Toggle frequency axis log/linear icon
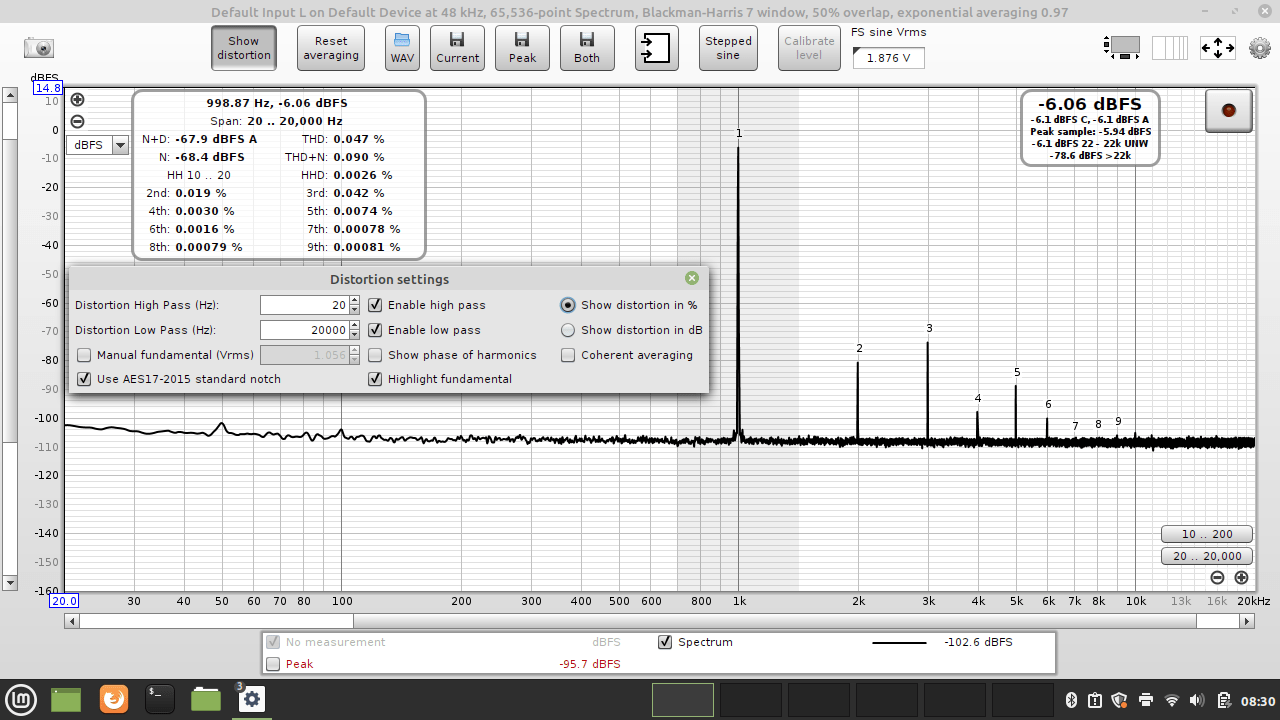1280x720 pixels. [x=1170, y=47]
